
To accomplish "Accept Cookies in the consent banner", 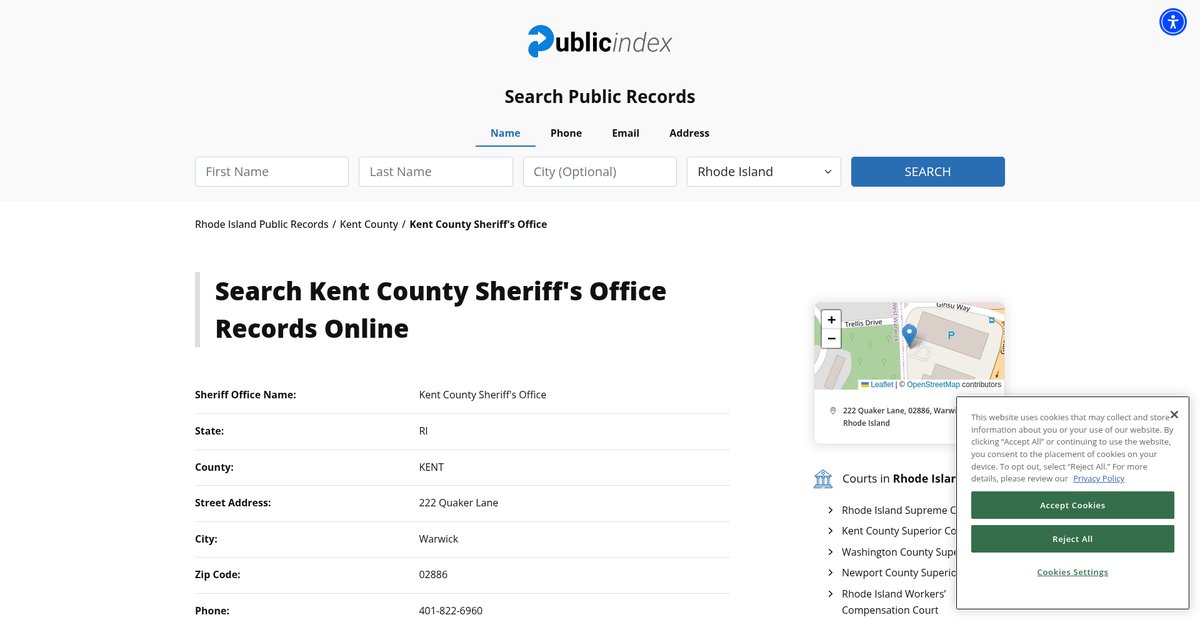I will coord(1072,505).
